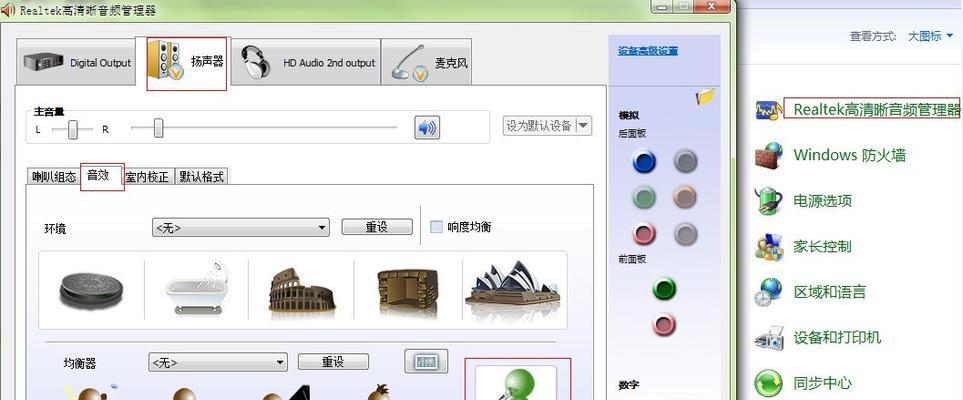Mute speakers with the blue speaker button
This screenshot has height=400, width=963.
(x=427, y=128)
